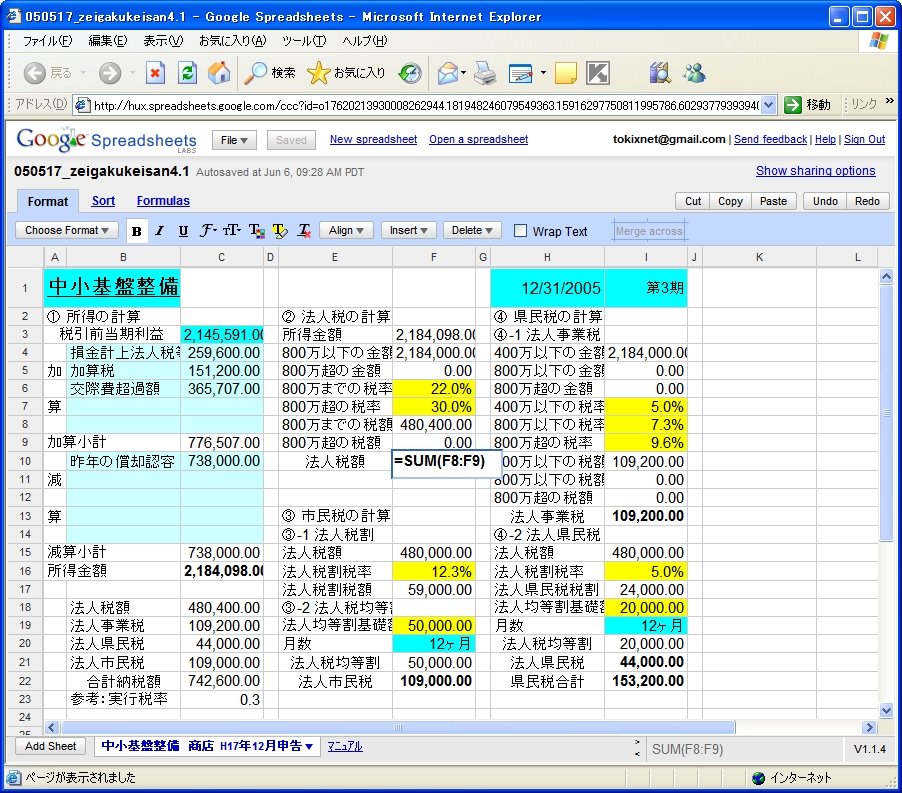Print the page using the printer icon
Viewport: 902px width, 793px height.
coord(485,73)
